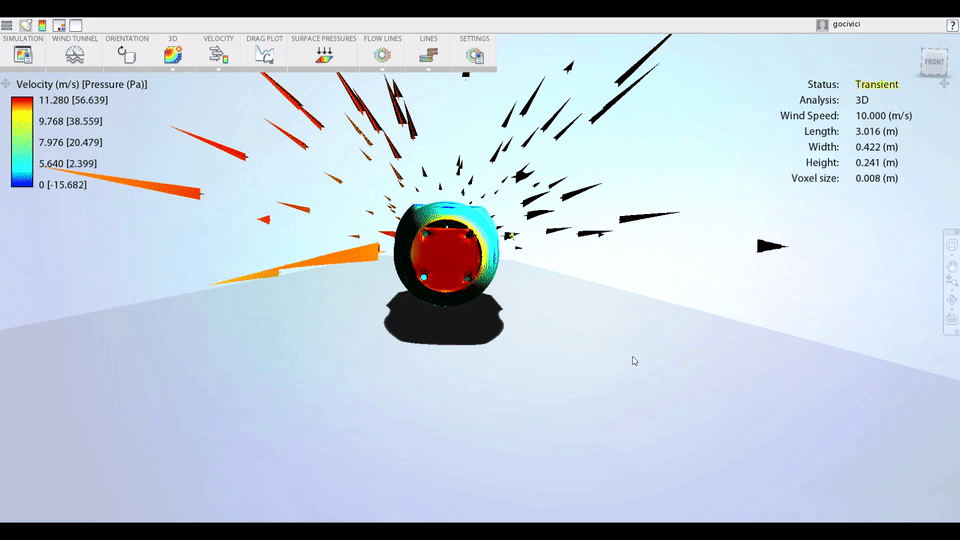Image resolution: width=960 pixels, height=540 pixels.
Task: Expand the Flow Lines panel dropdown arrow
Action: tap(383, 69)
